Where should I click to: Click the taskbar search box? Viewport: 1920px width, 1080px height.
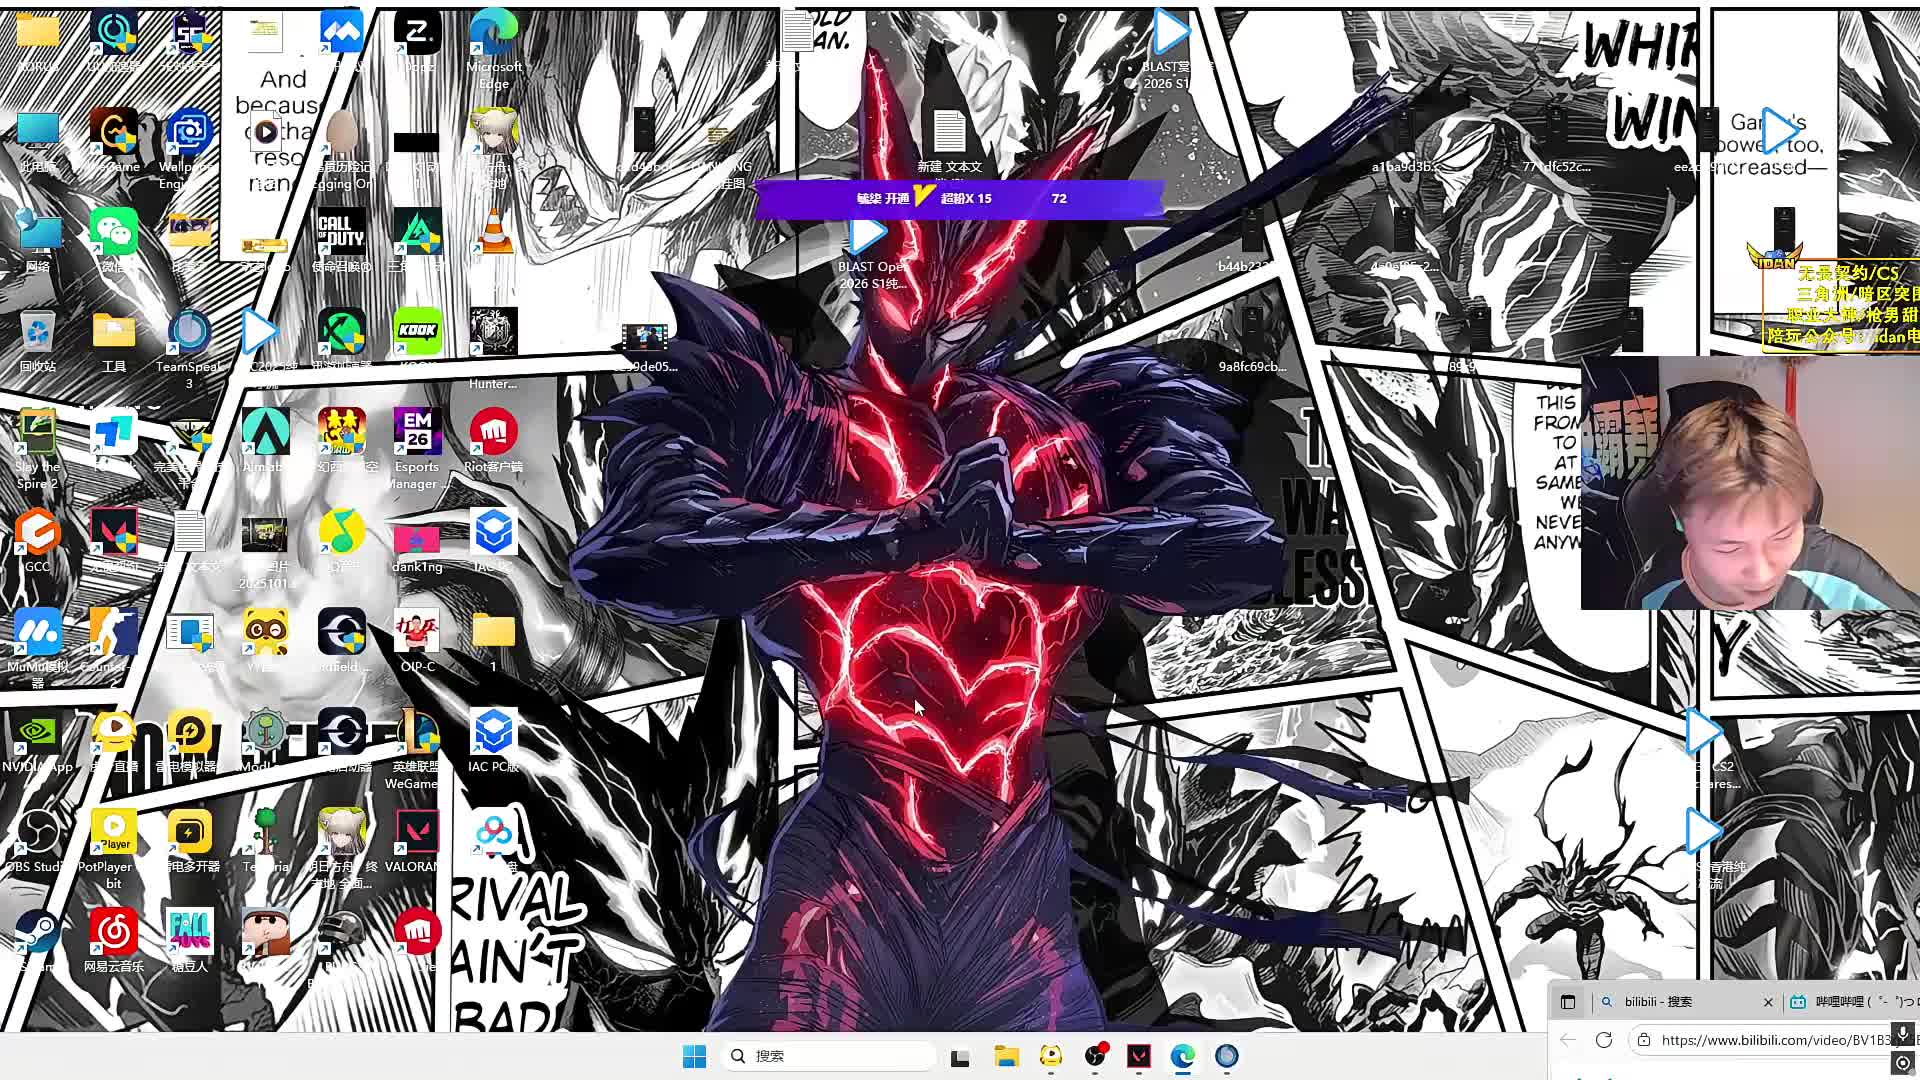[x=830, y=1056]
